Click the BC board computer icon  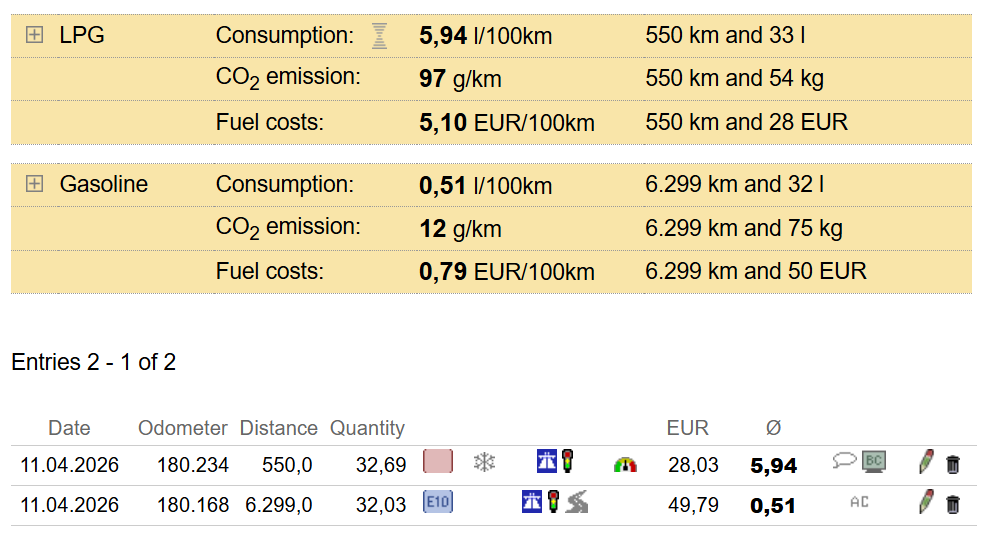click(x=873, y=461)
